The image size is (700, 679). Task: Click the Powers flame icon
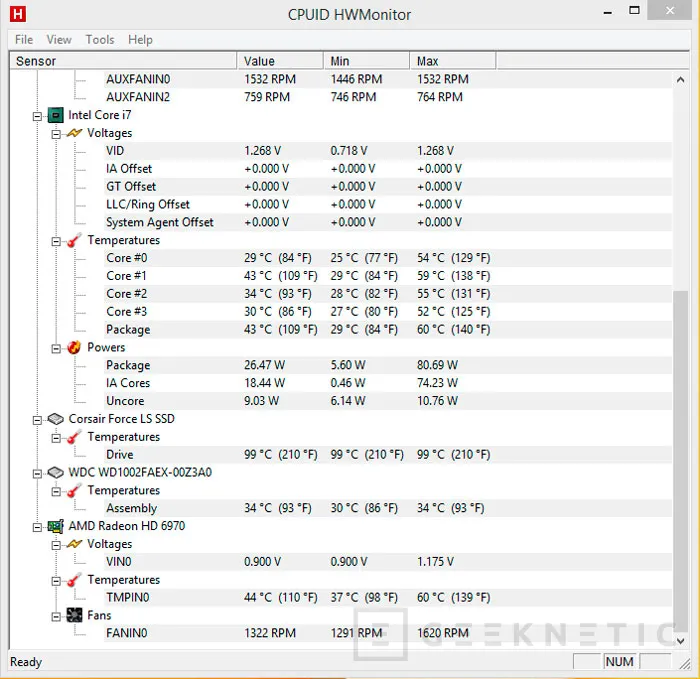pos(74,347)
